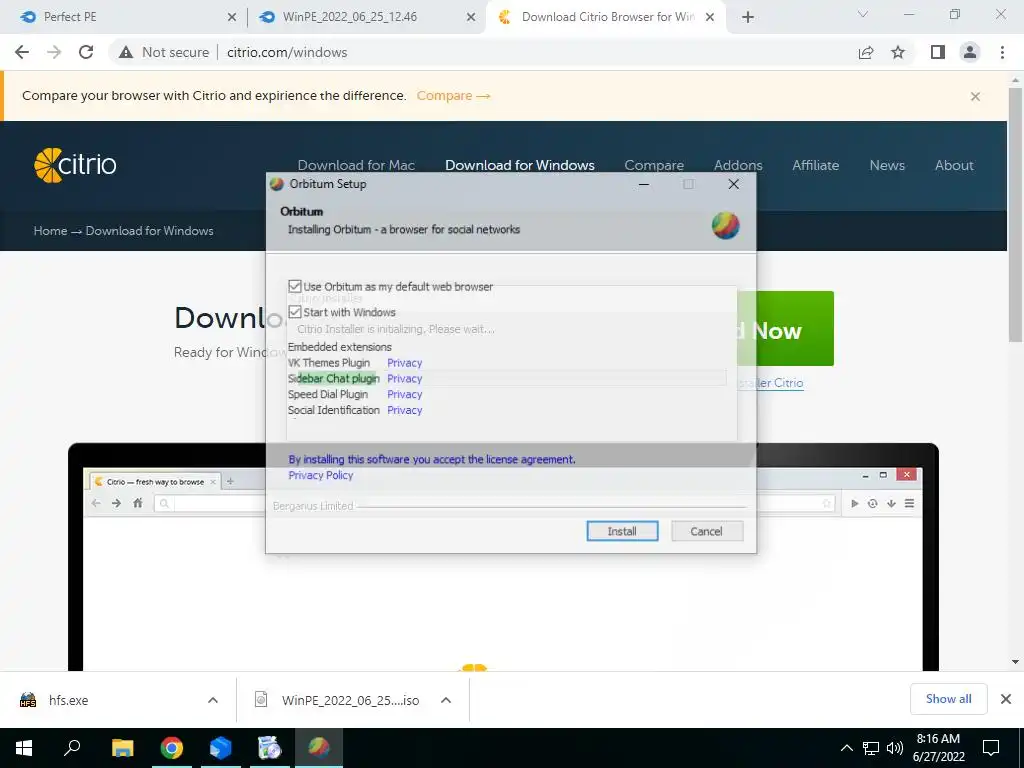
Task: Open Privacy link for VK Themes Plugin
Action: click(x=404, y=362)
